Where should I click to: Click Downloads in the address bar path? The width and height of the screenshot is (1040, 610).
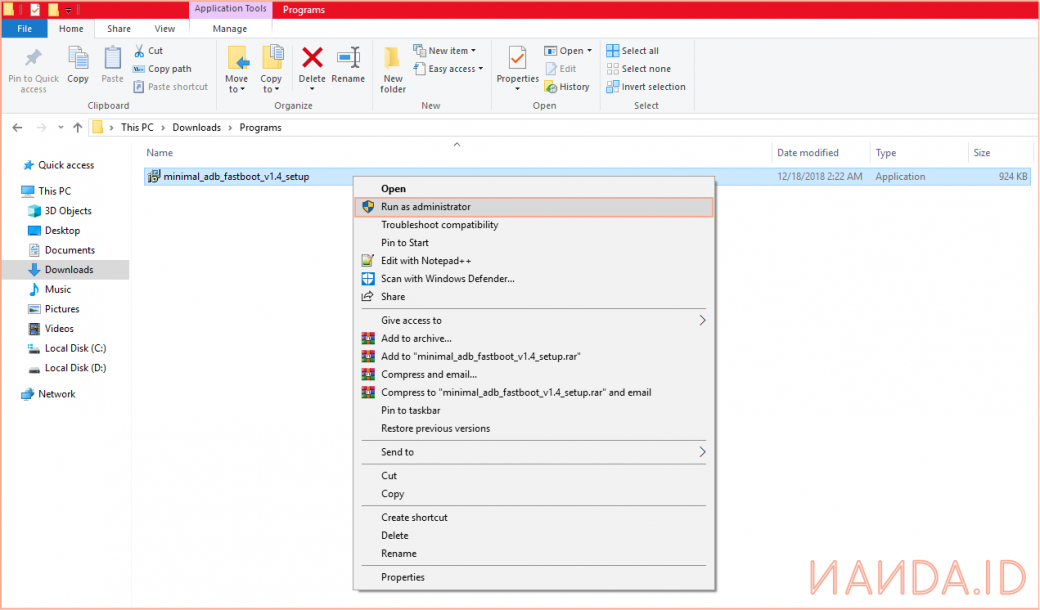[x=196, y=128]
